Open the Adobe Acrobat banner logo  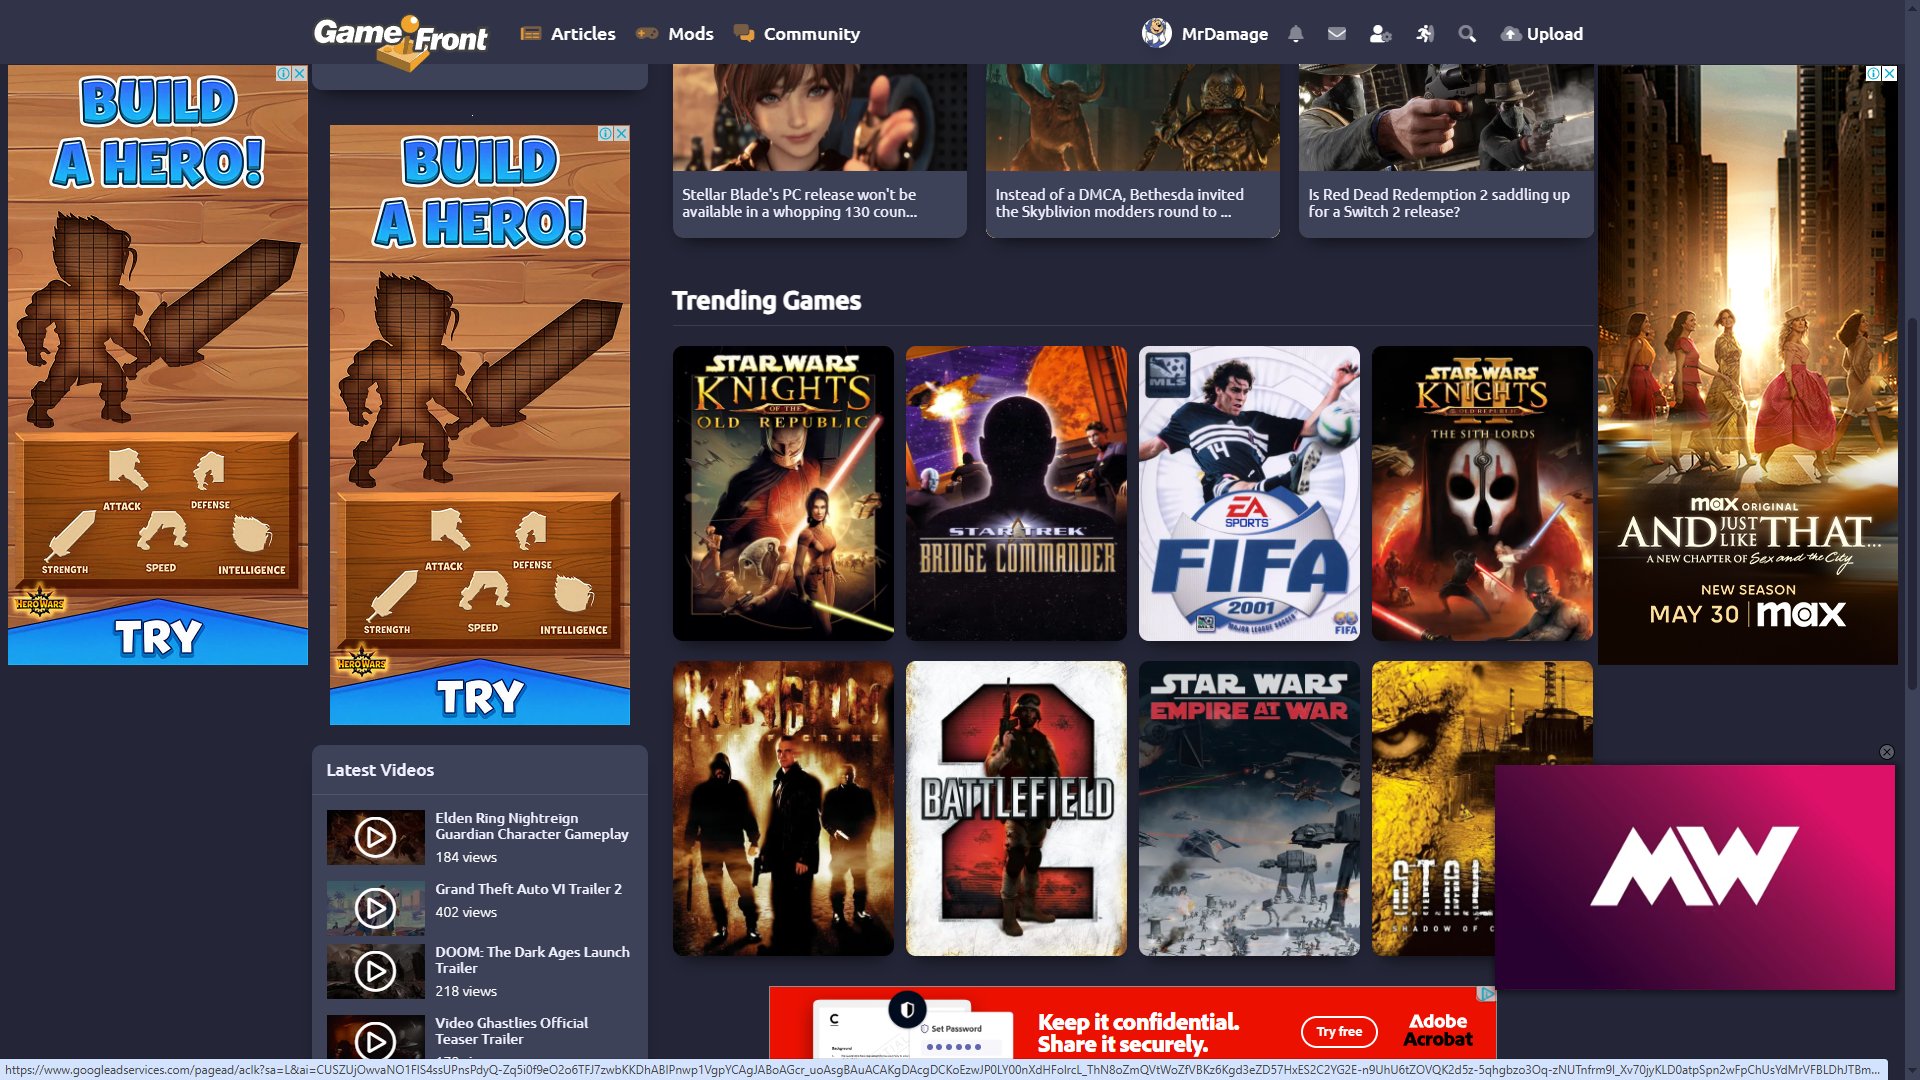point(1438,1030)
